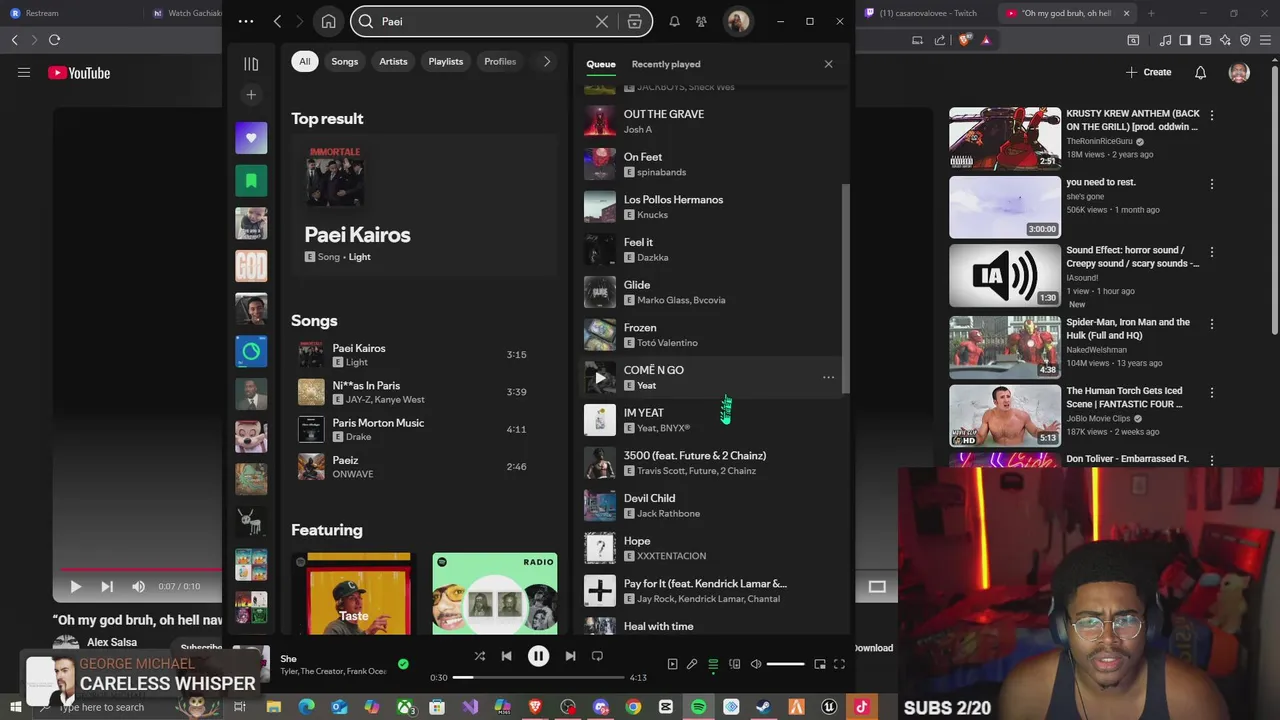The width and height of the screenshot is (1280, 720).
Task: Open options menu for 'you need to rest' video
Action: coord(1212,184)
